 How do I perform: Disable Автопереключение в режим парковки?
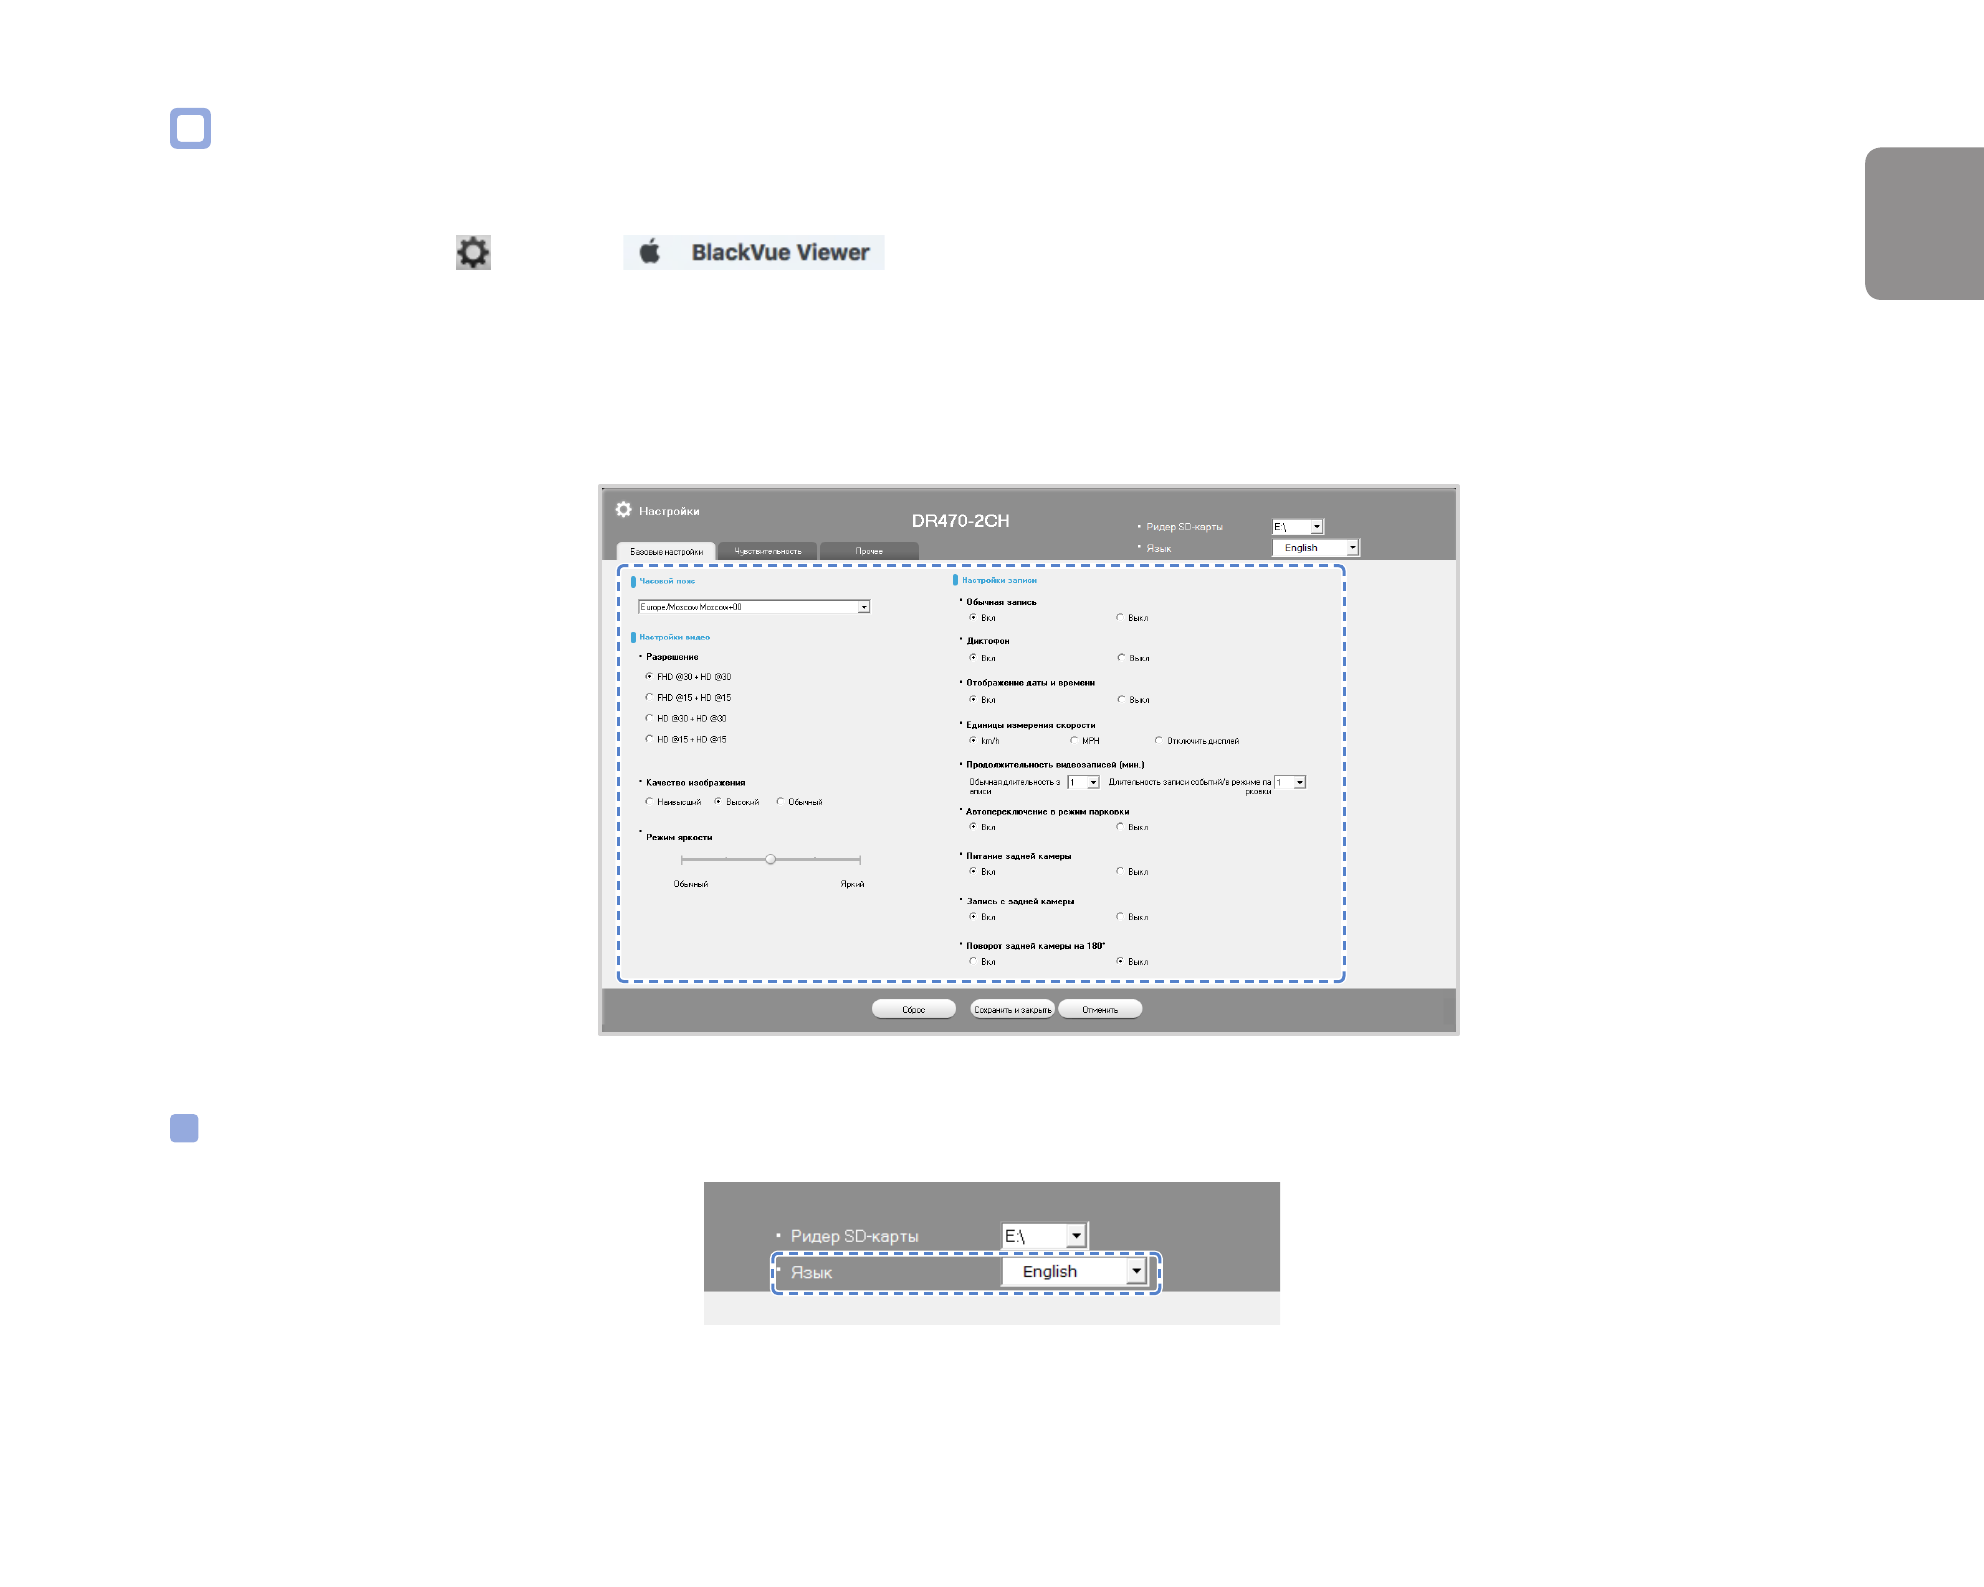pyautogui.click(x=1120, y=826)
